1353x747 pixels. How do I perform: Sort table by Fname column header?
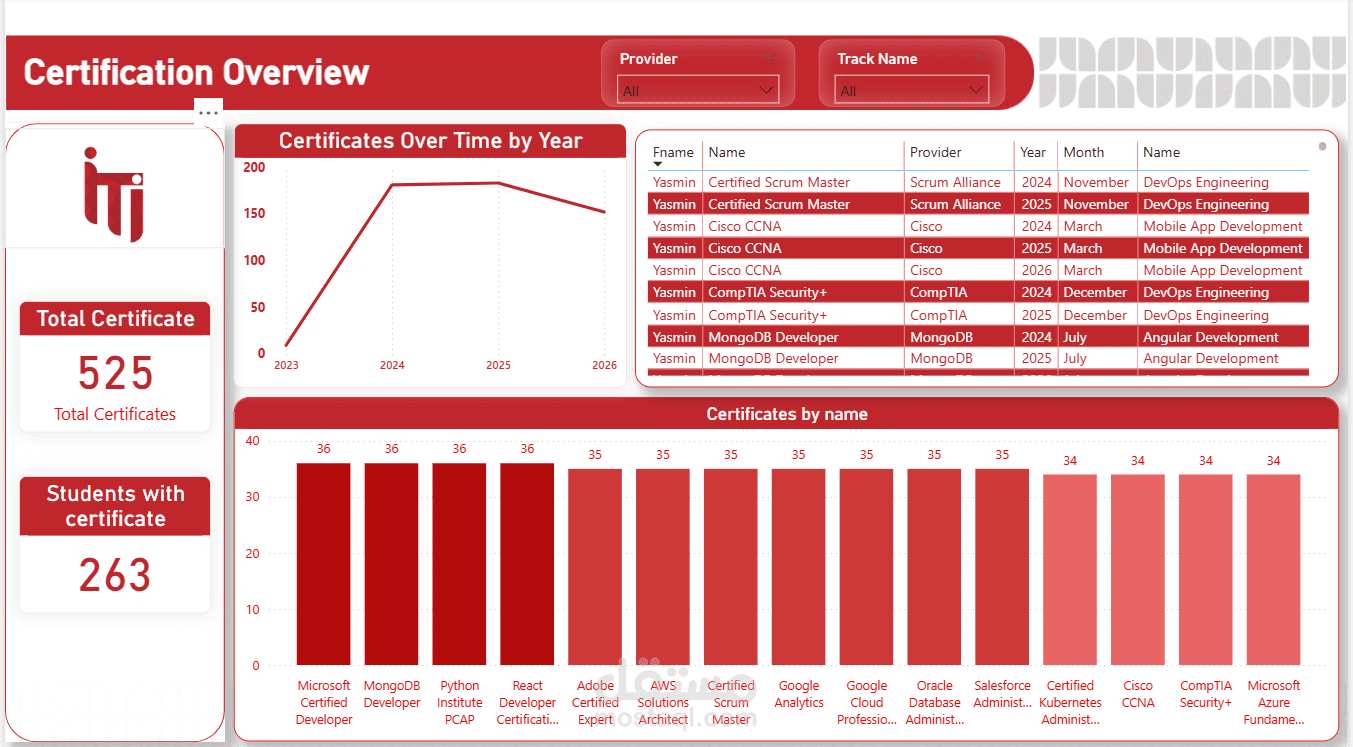point(673,152)
